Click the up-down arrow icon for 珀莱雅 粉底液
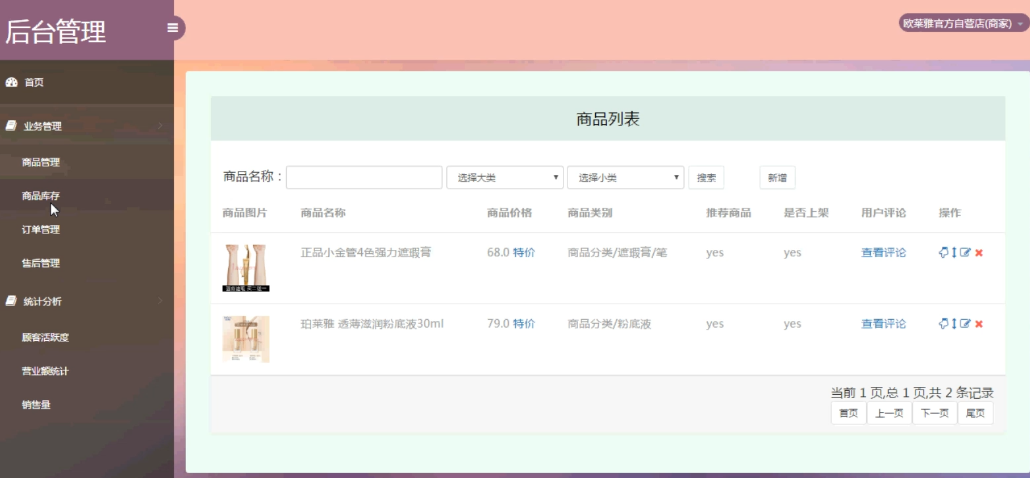 (954, 323)
